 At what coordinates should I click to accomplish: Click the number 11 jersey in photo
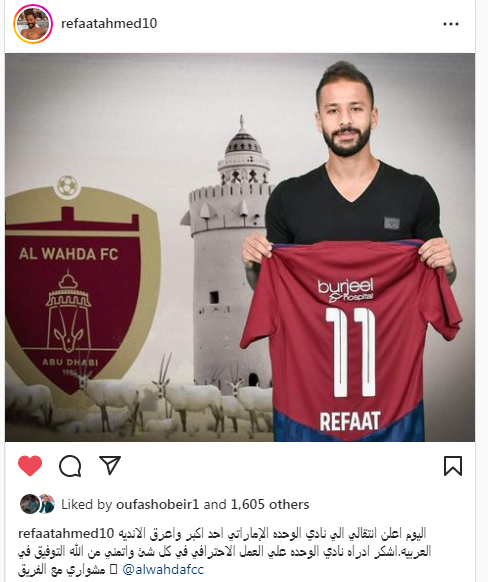351,340
